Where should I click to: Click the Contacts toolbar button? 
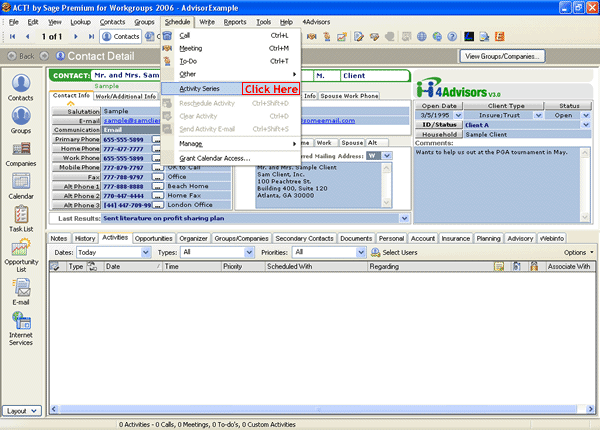pos(121,36)
